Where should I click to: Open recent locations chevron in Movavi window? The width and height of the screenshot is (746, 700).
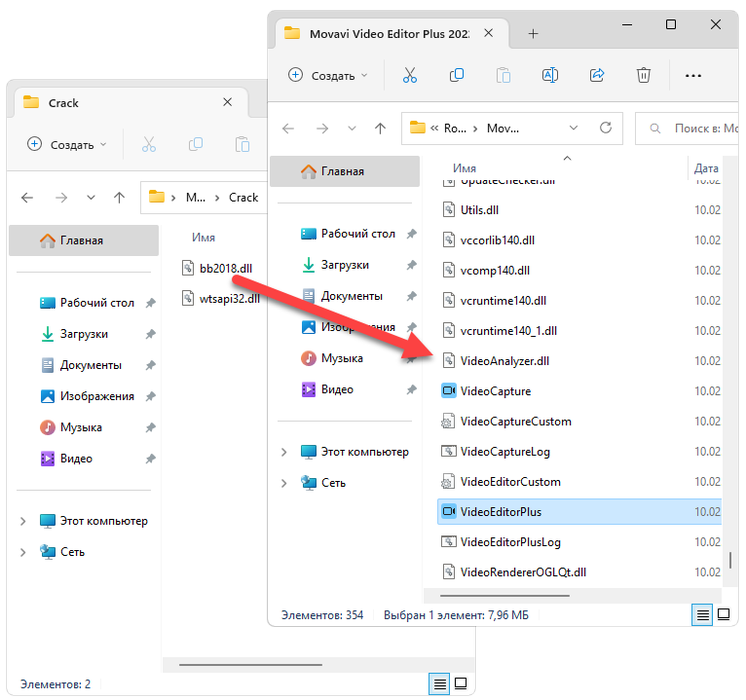[352, 128]
